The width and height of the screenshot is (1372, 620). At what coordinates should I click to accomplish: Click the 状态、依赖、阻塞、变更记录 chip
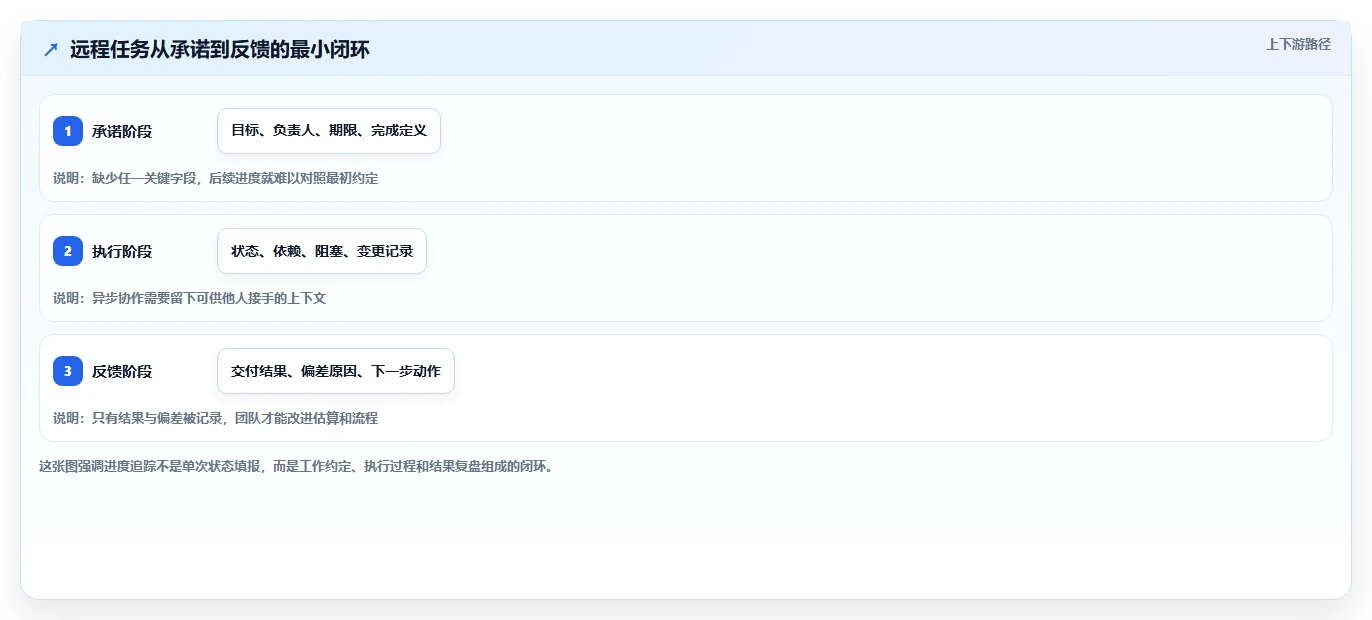(x=322, y=251)
